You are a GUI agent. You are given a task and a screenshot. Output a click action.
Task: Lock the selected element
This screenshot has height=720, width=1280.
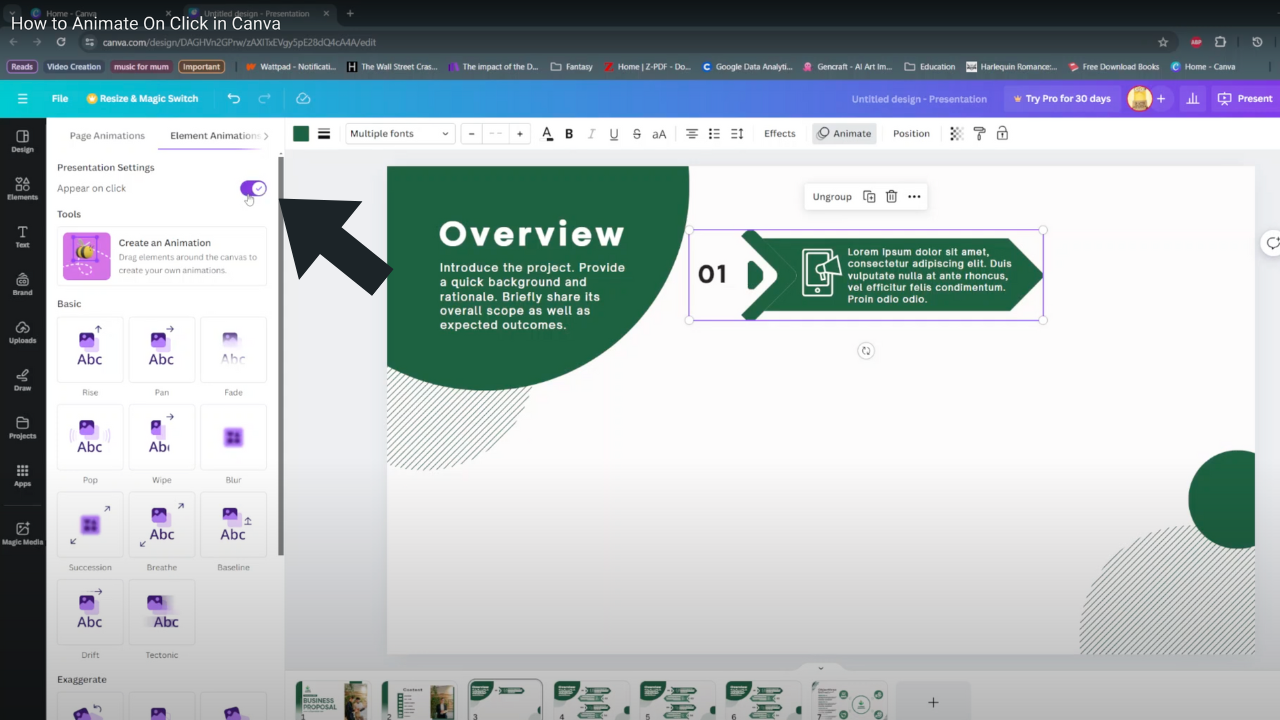click(x=1002, y=134)
